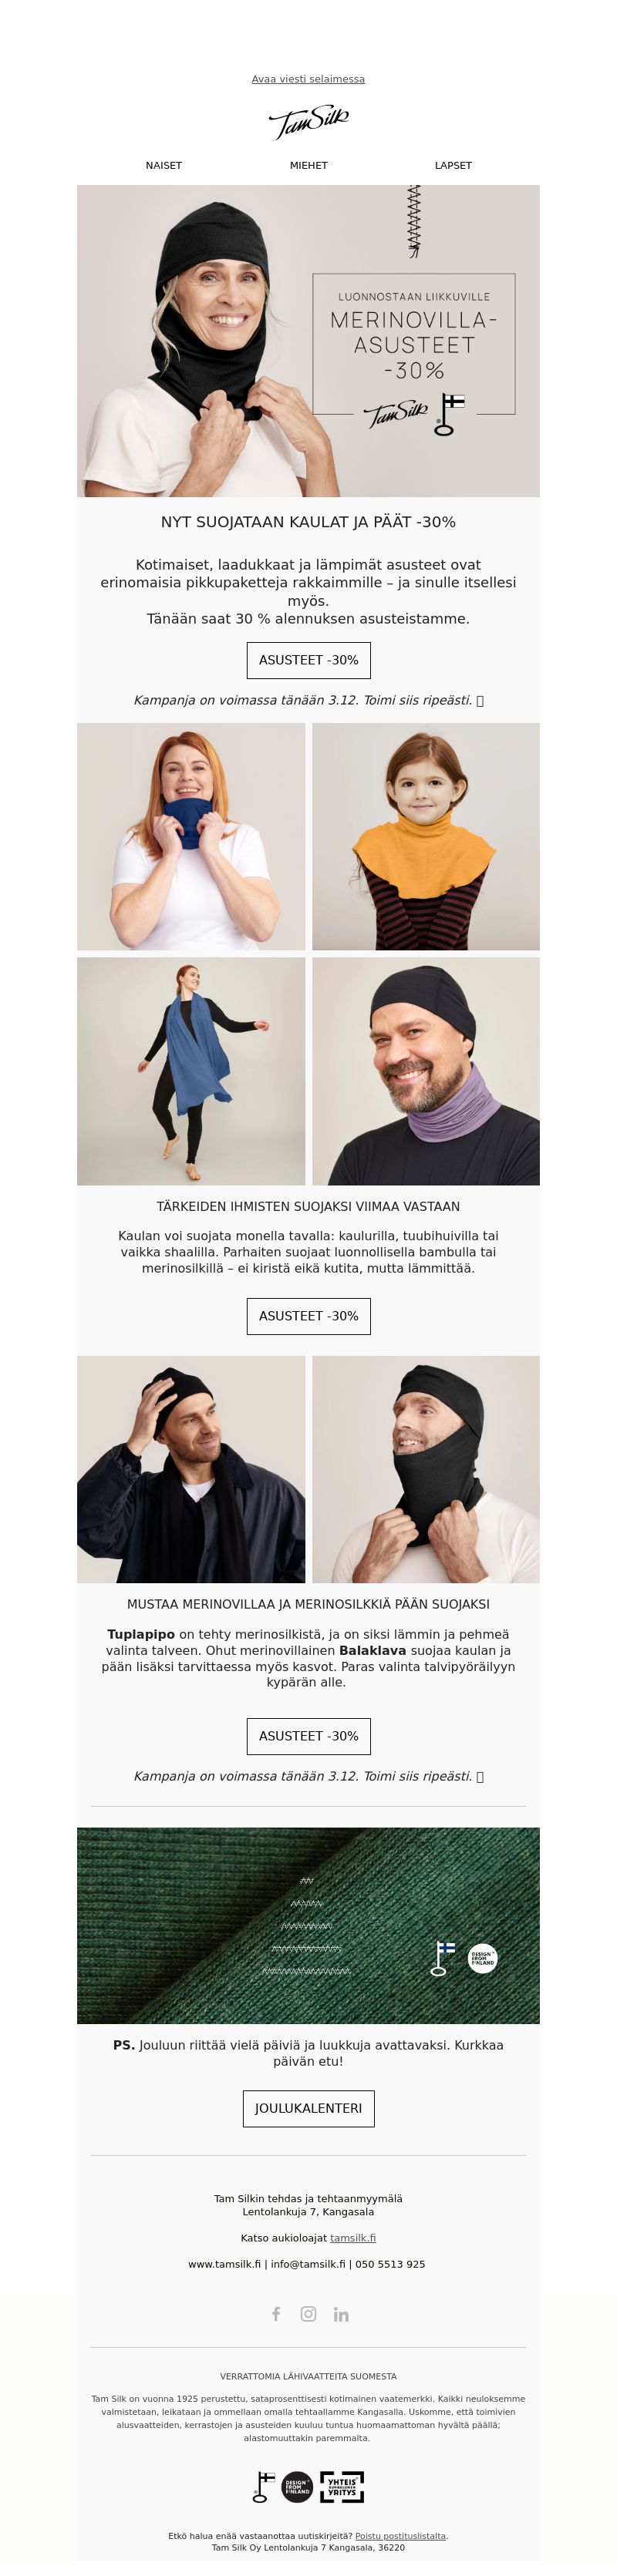This screenshot has height=2576, width=617.
Task: Click the Finnish key flag icon in footer
Action: (263, 2486)
